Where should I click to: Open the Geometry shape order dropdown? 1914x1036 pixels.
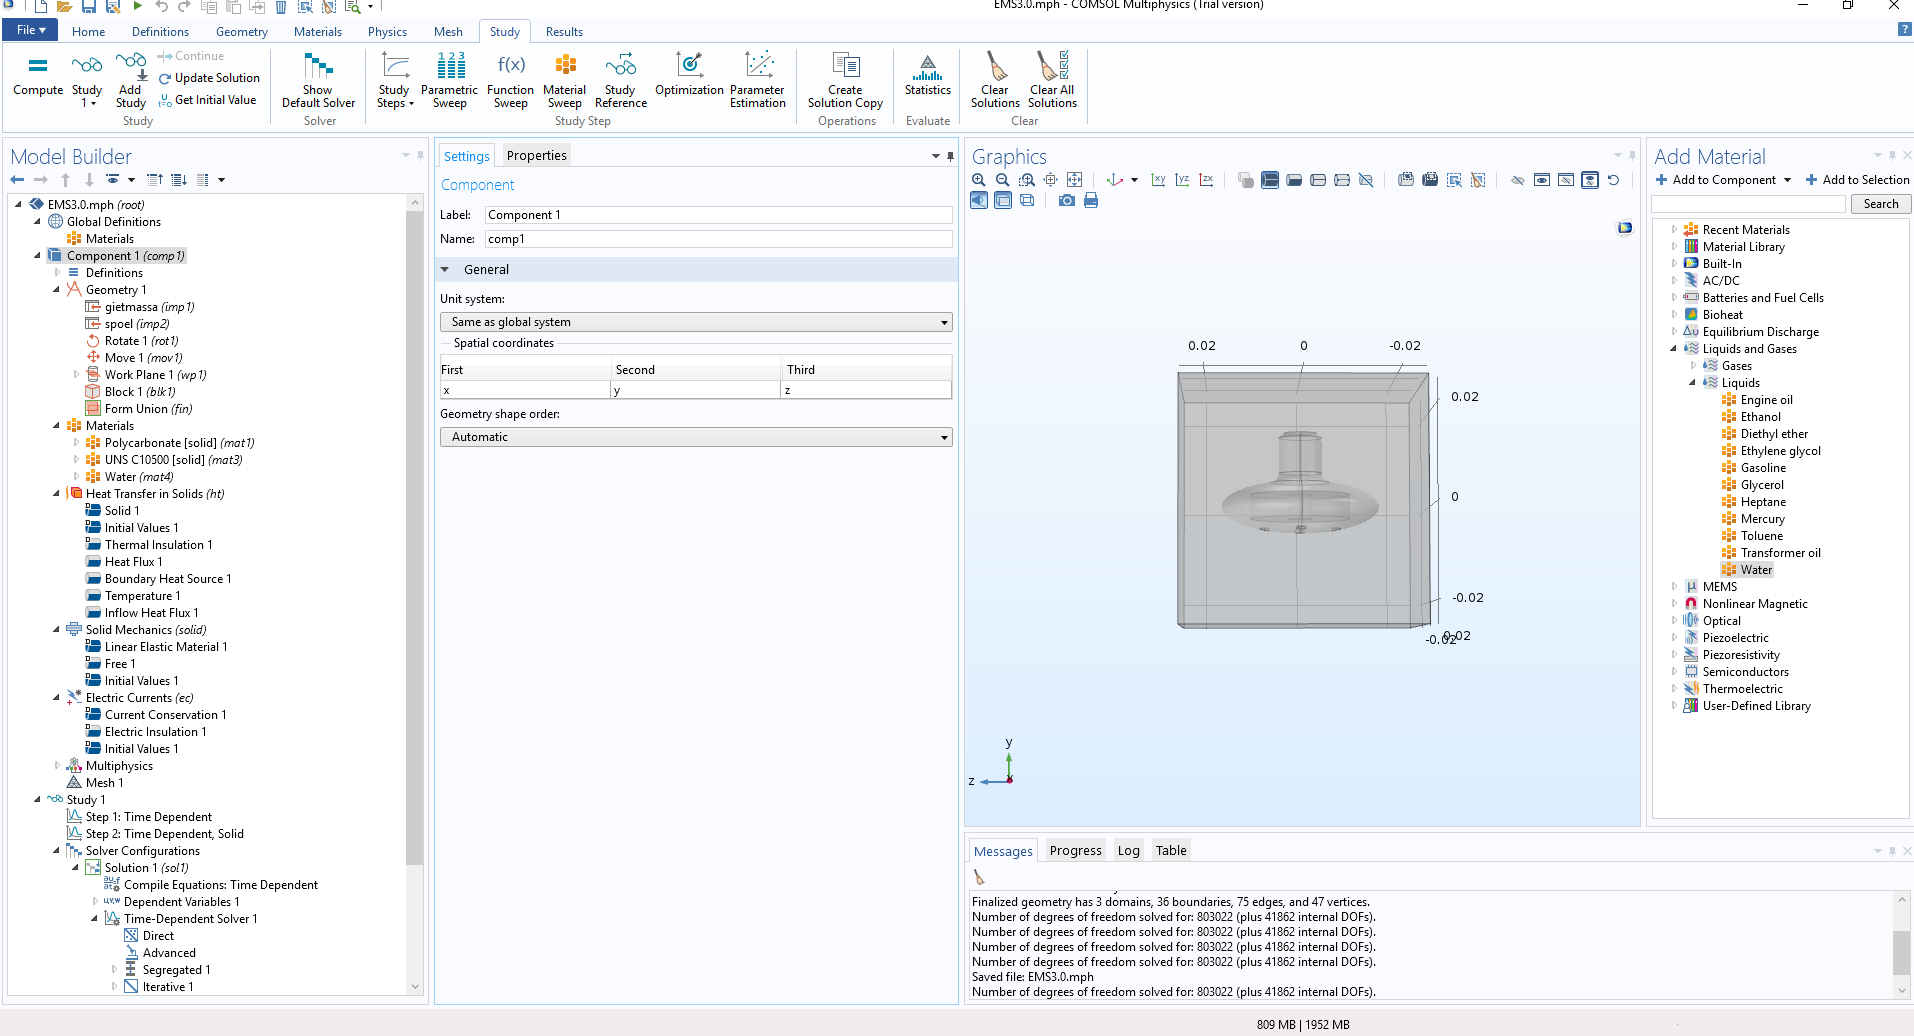[696, 437]
